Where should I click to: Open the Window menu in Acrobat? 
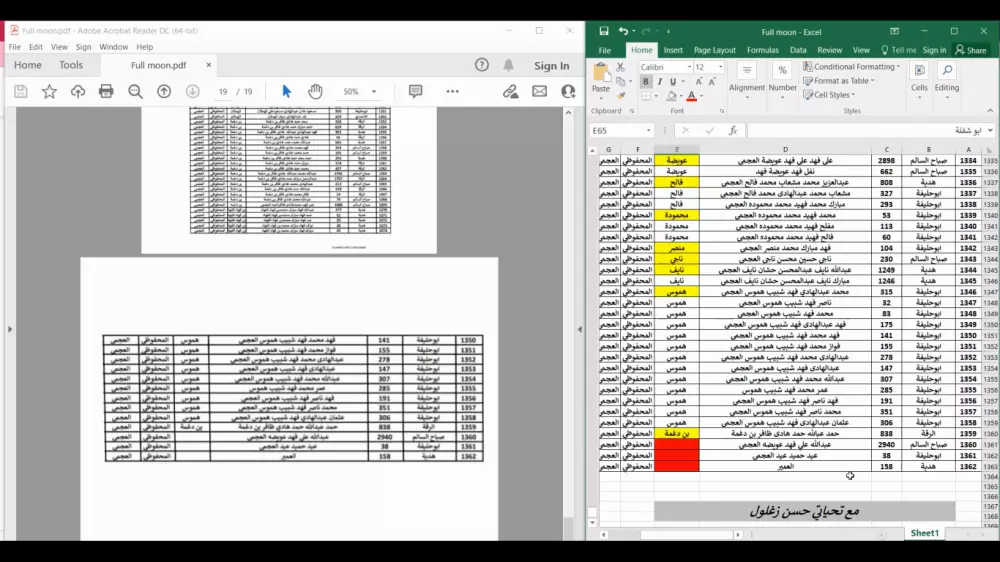tap(114, 47)
